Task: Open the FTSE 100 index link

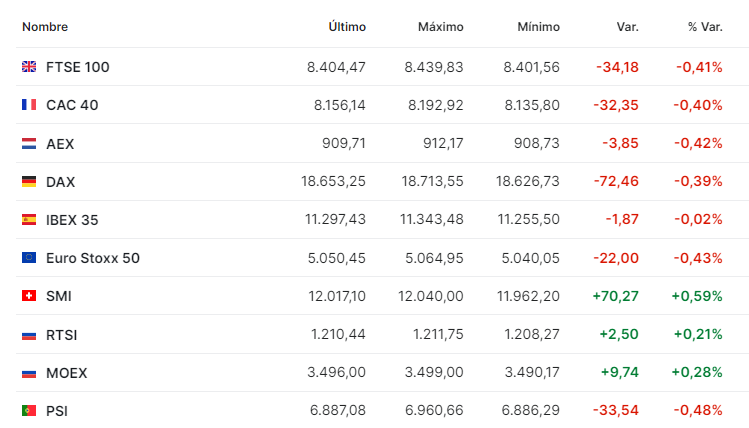Action: 77,67
